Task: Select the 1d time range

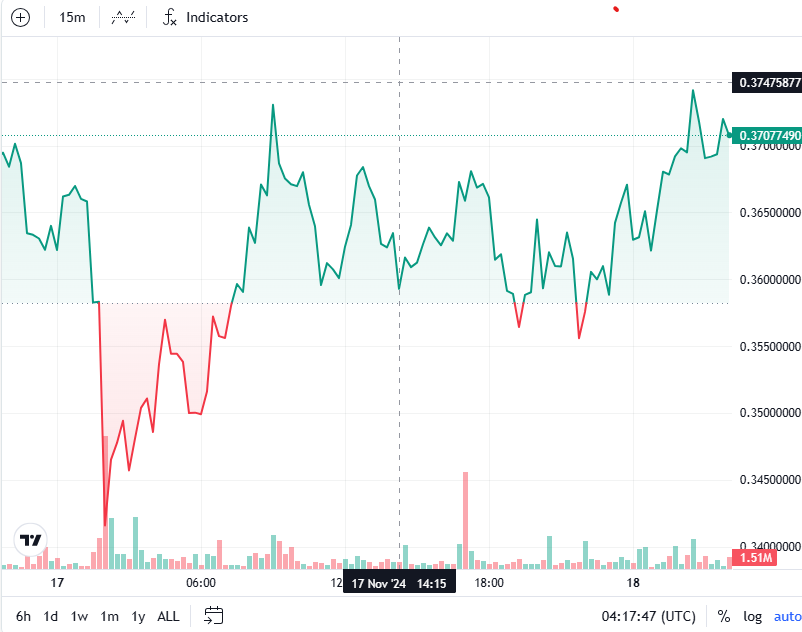Action: coord(50,616)
